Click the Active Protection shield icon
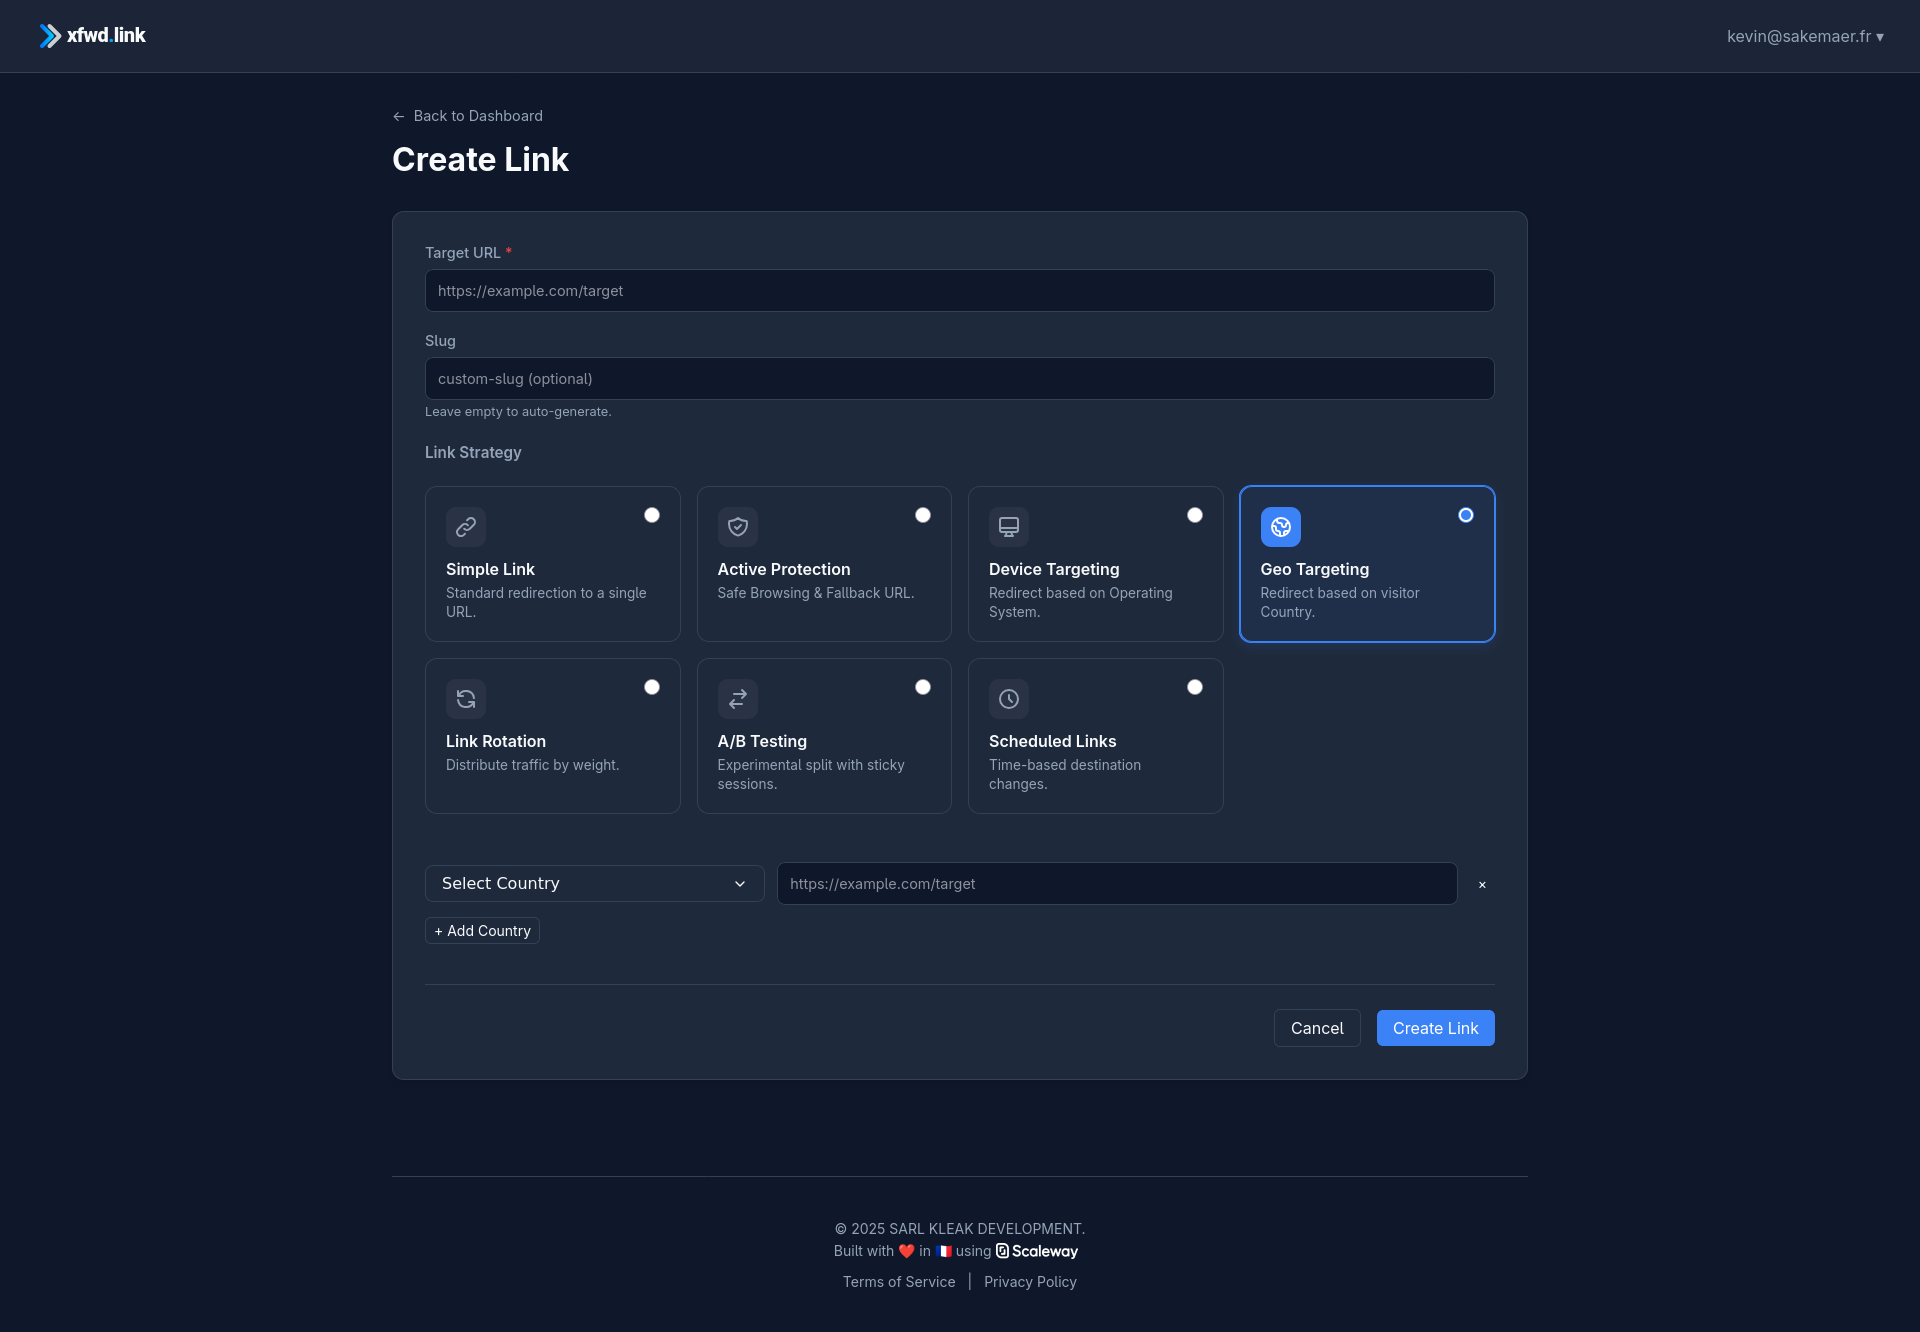 [738, 527]
